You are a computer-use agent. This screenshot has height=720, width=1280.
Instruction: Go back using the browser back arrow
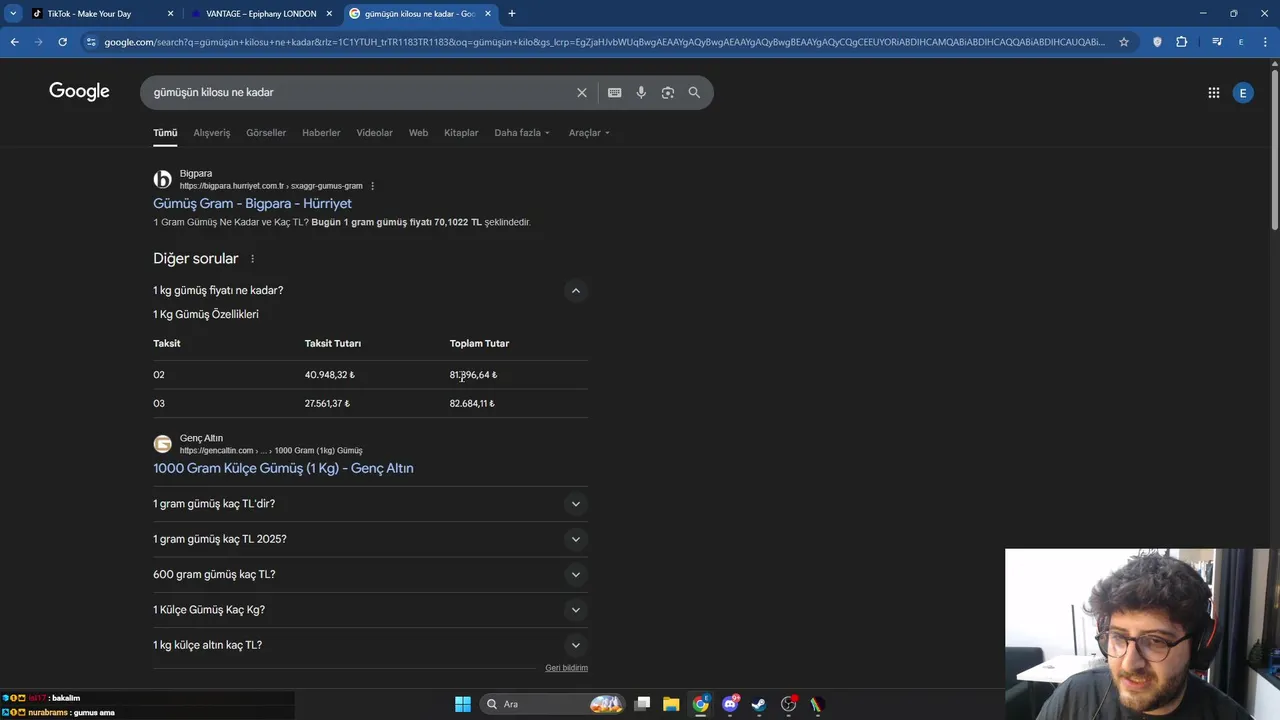point(14,42)
